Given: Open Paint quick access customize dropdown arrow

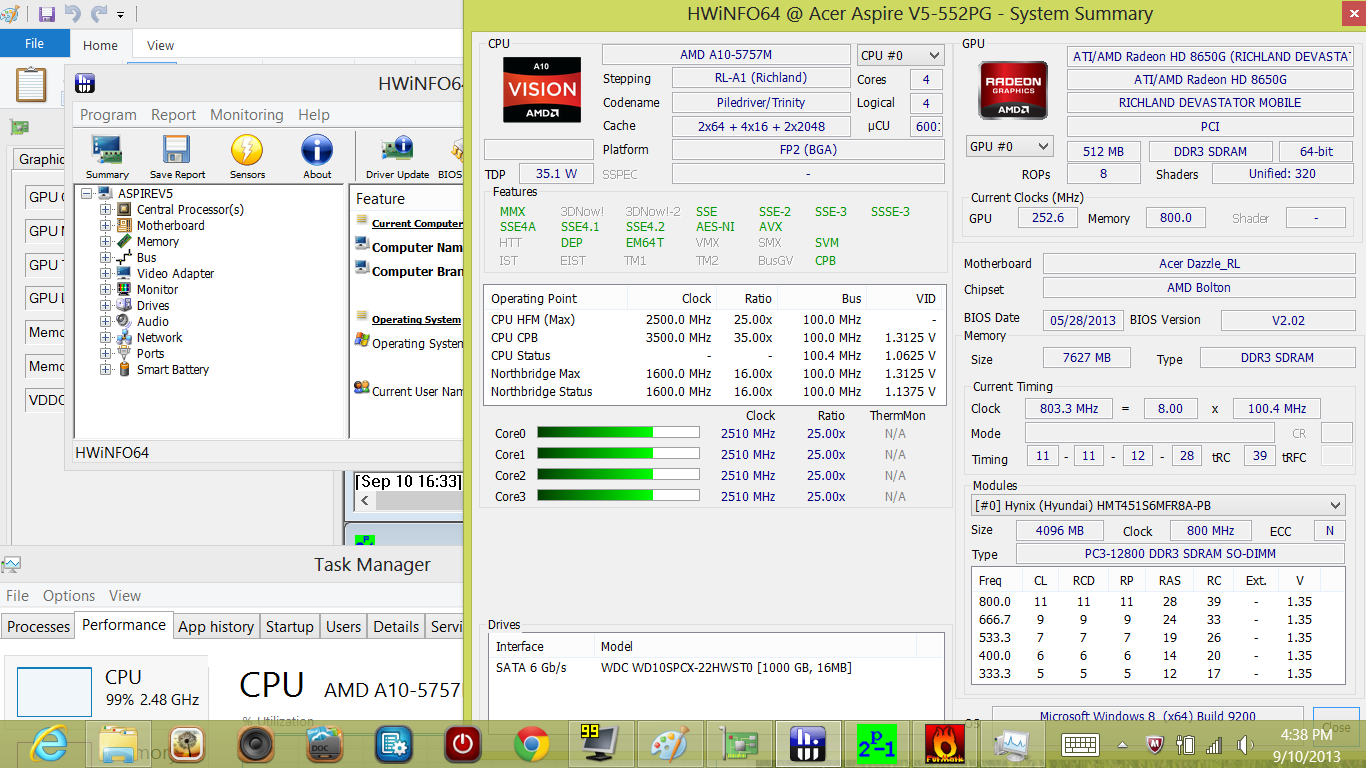Looking at the screenshot, I should [x=121, y=15].
